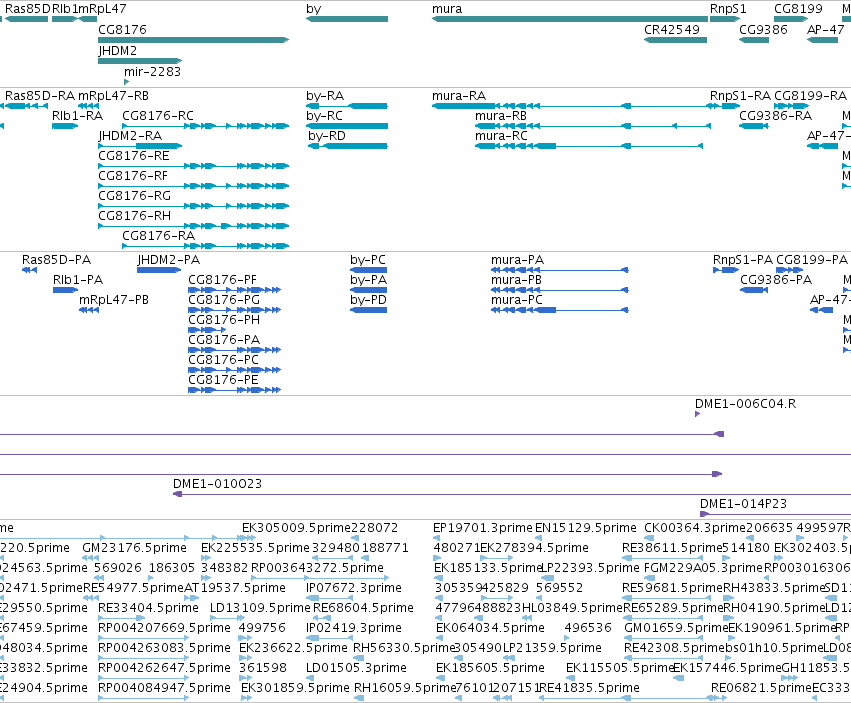Select the CG8176-PG protein label
Image resolution: width=851 pixels, height=703 pixels.
point(224,300)
